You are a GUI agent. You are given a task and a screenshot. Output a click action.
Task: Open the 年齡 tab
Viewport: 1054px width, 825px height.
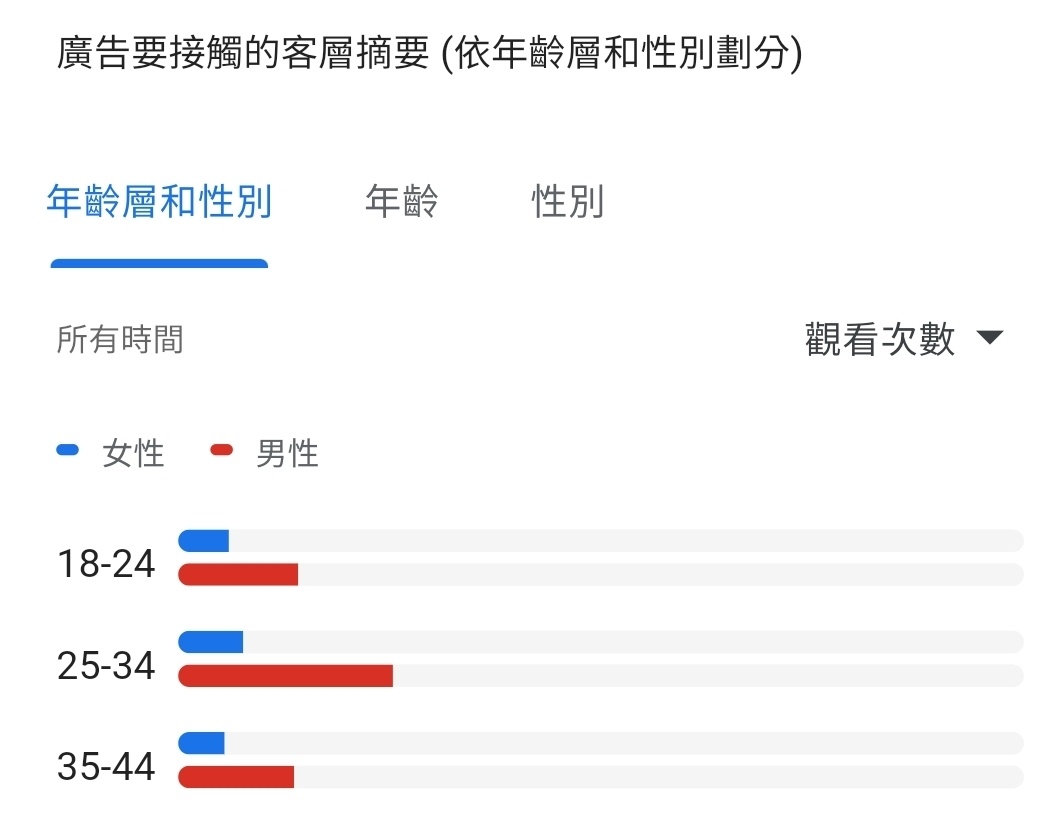(x=401, y=201)
